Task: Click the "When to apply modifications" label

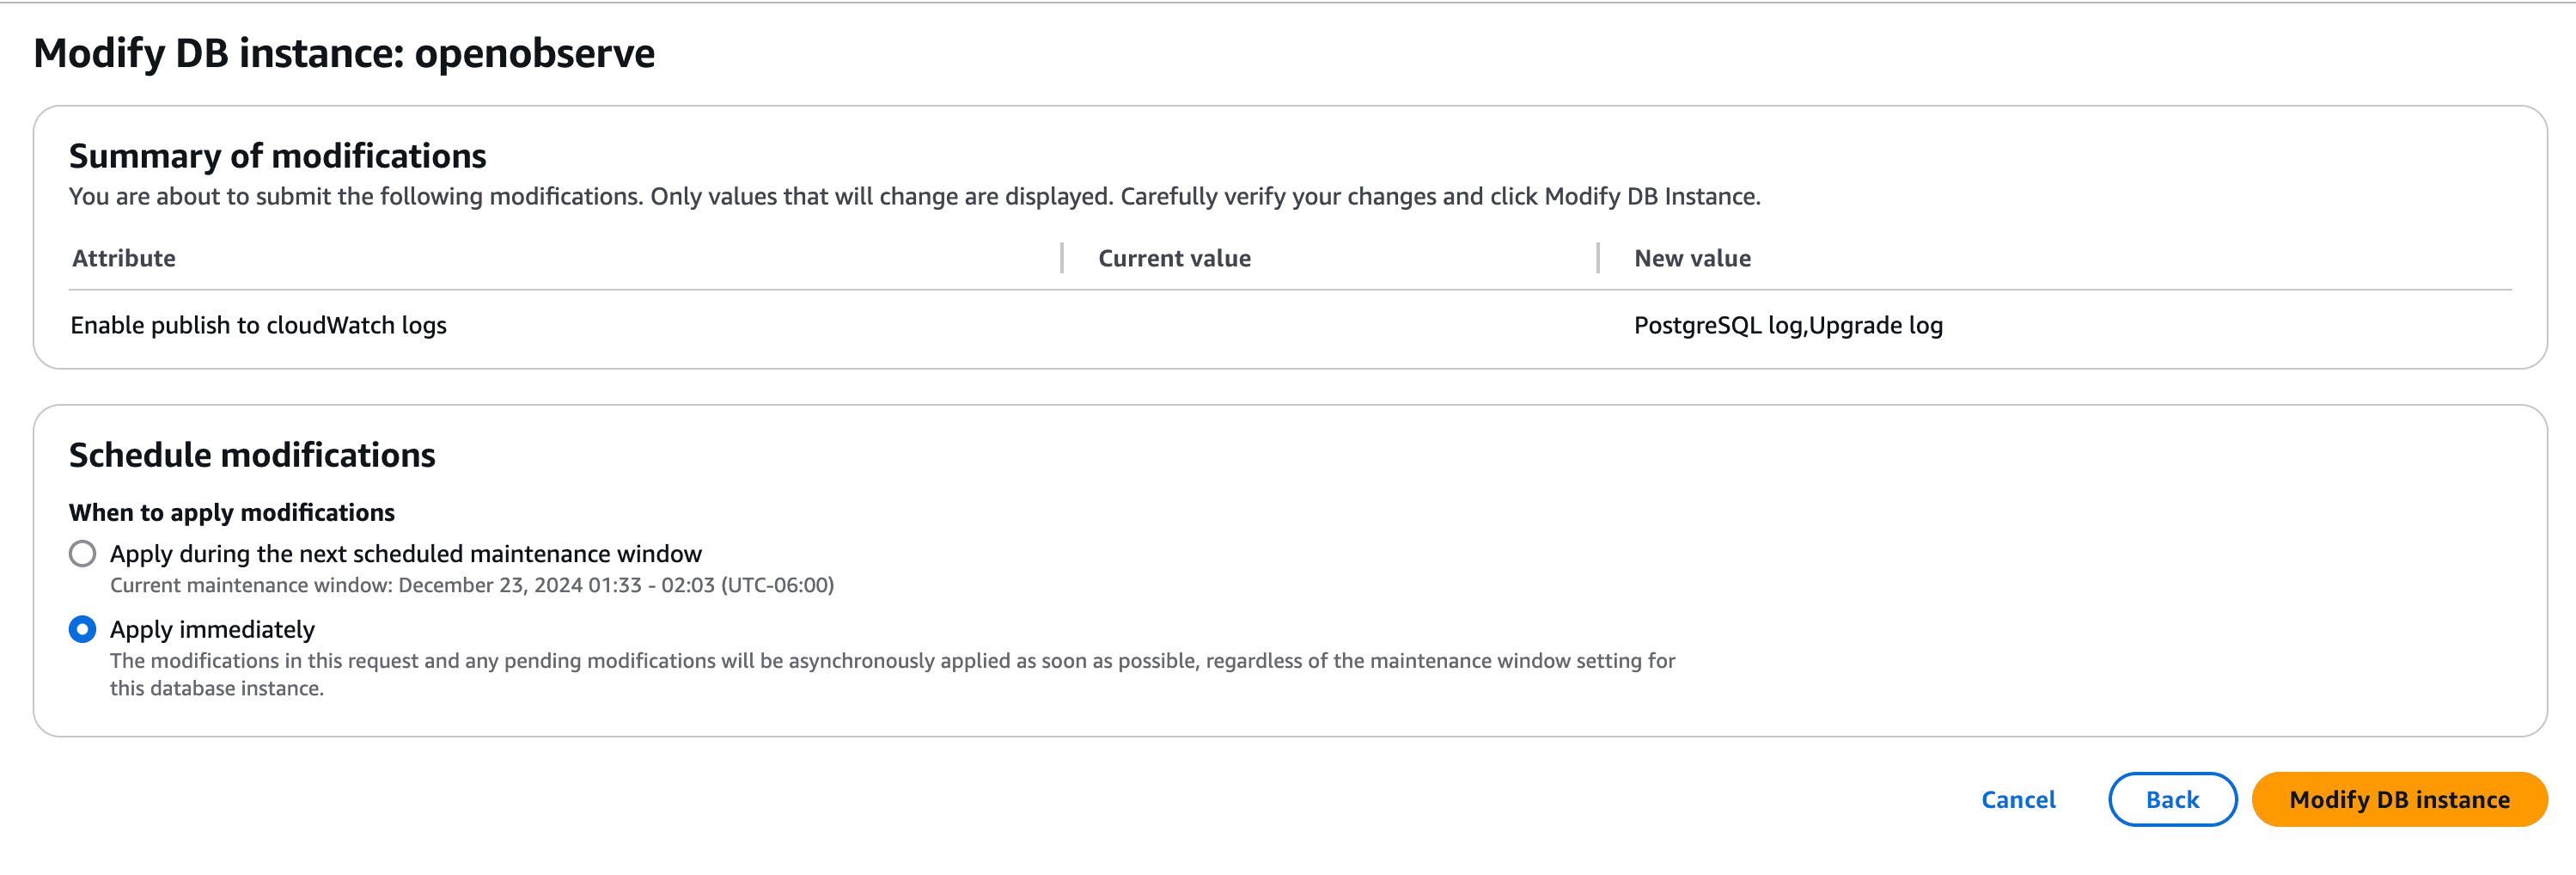Action: coord(231,511)
